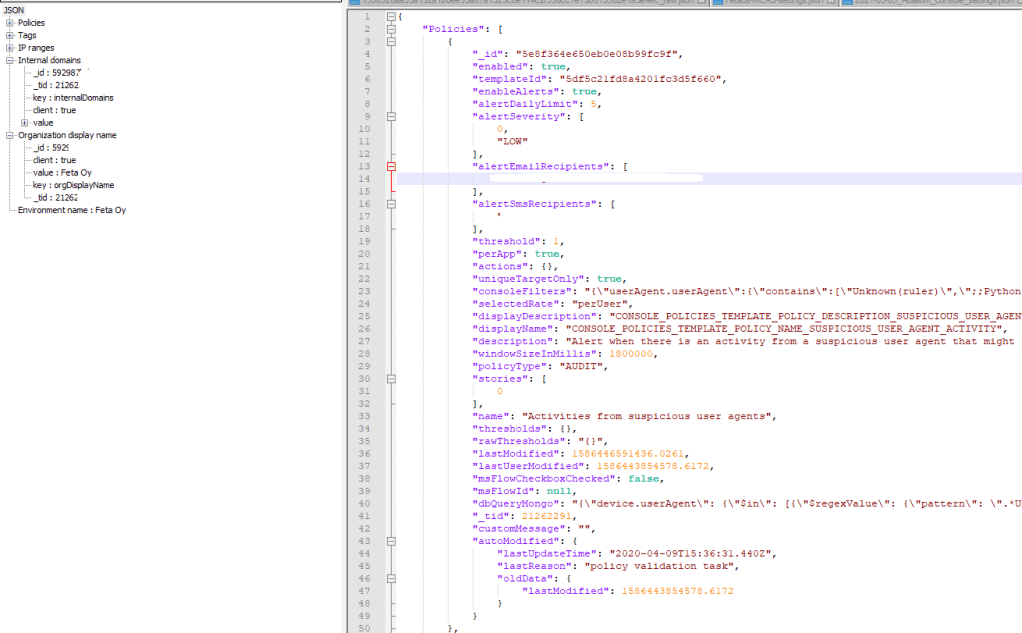The height and width of the screenshot is (633, 1022).
Task: Expand the value node under Internal domains
Action: (24, 123)
